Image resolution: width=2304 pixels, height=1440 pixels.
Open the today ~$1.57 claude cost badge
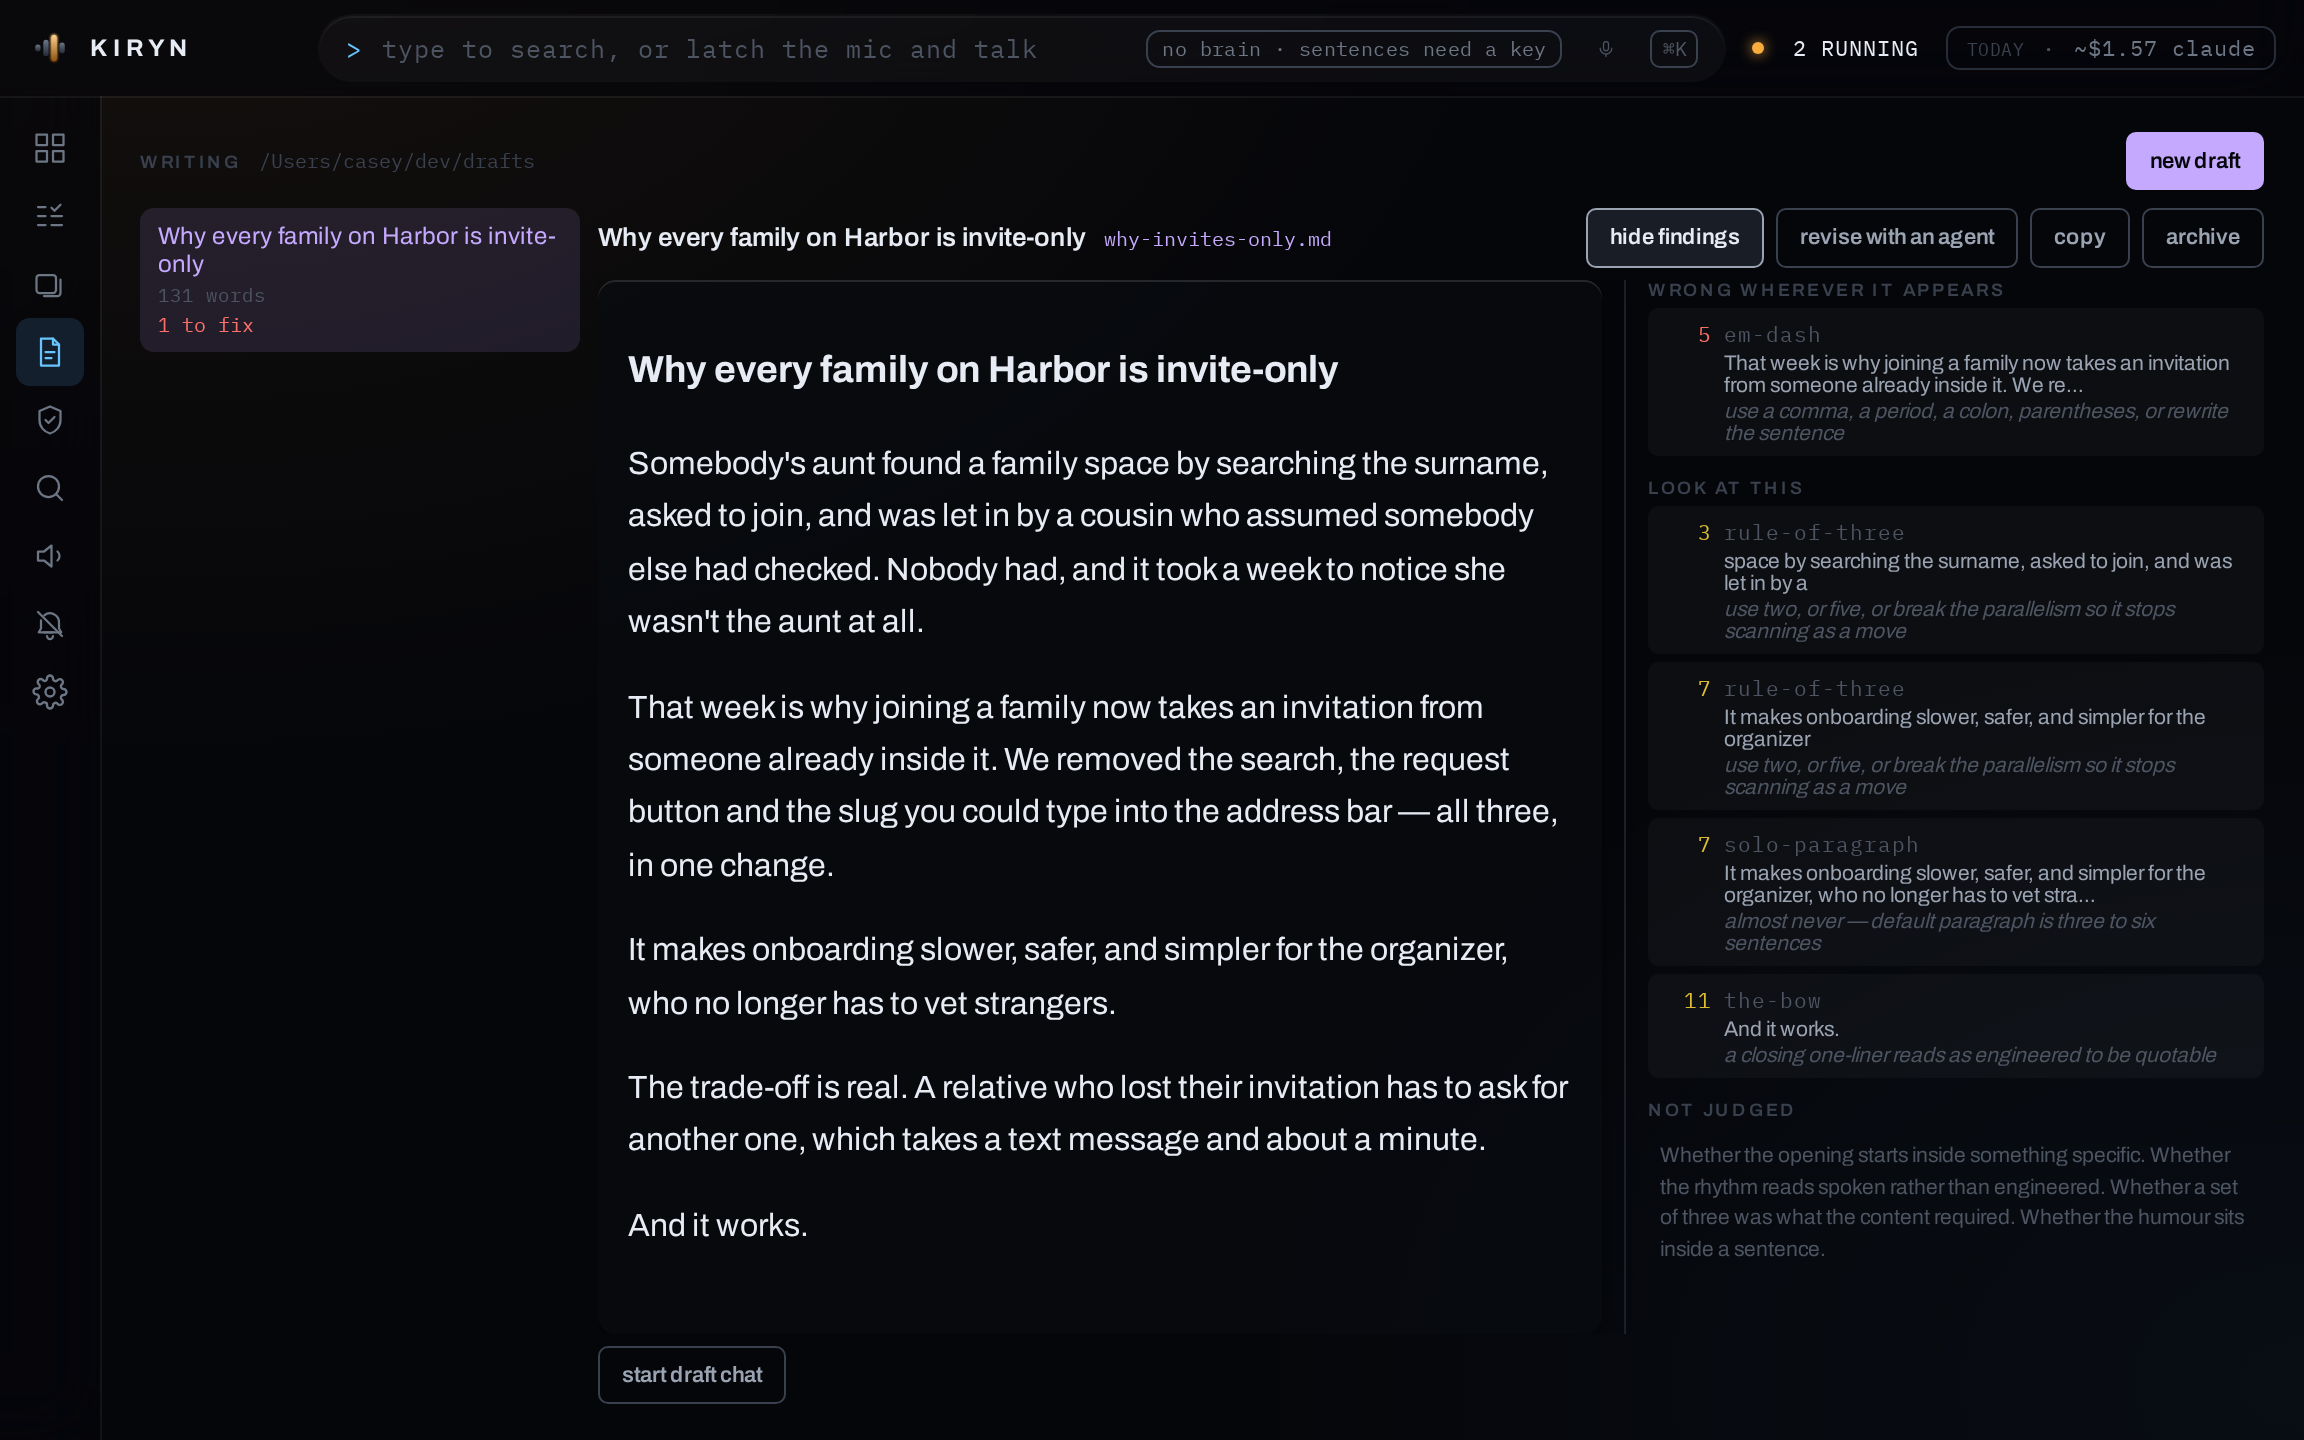coord(2111,49)
